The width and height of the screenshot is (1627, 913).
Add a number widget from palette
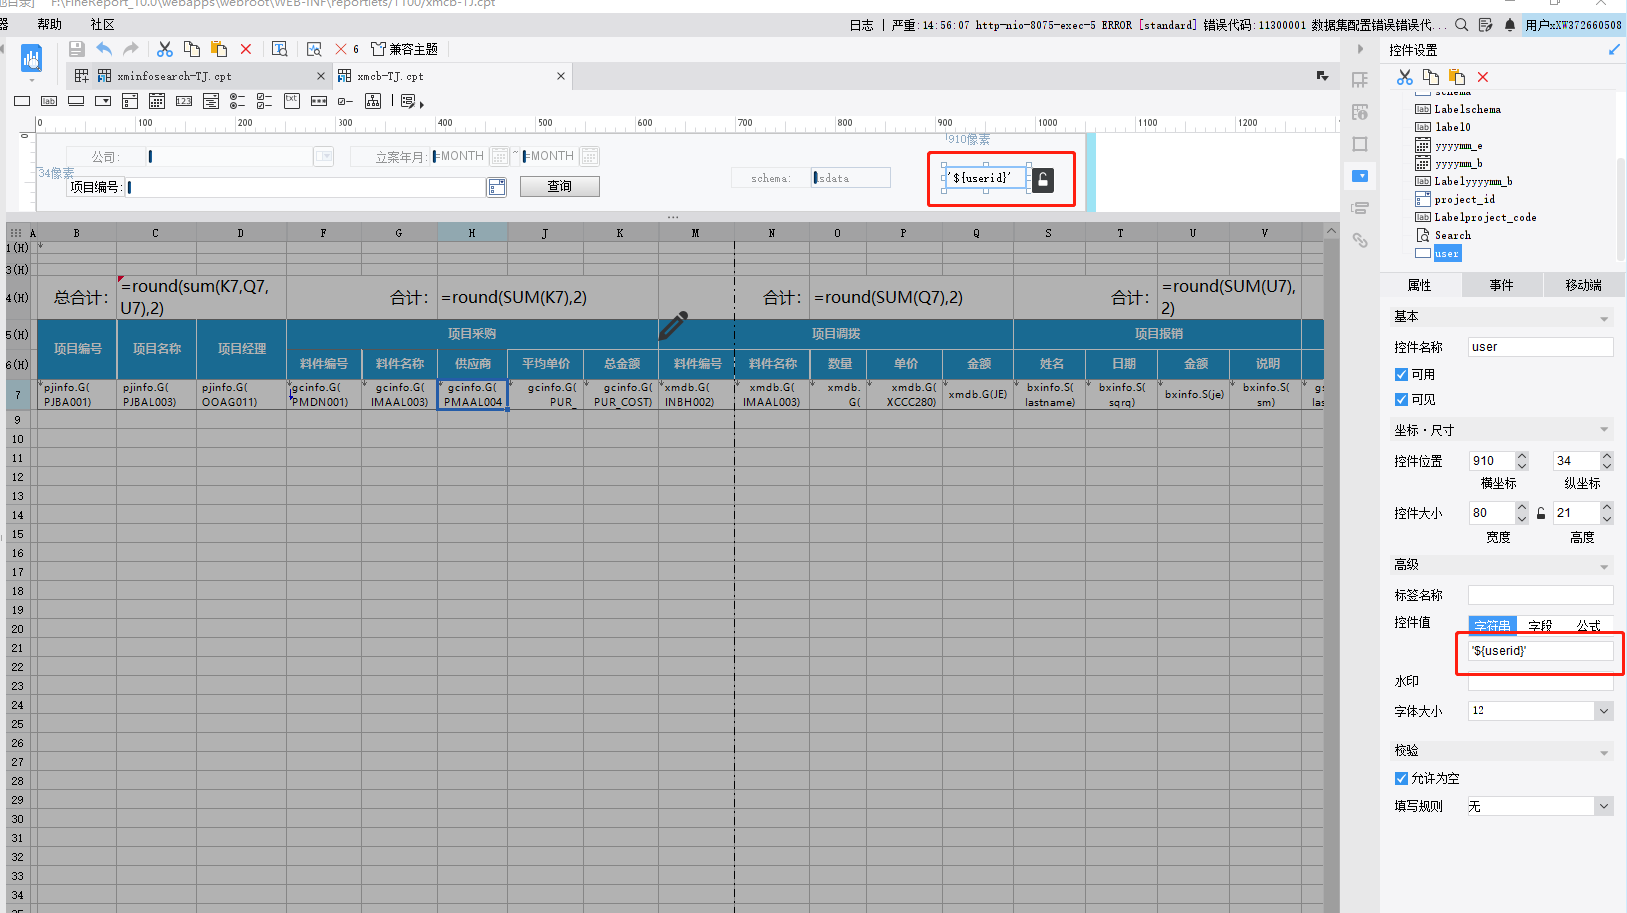point(184,101)
